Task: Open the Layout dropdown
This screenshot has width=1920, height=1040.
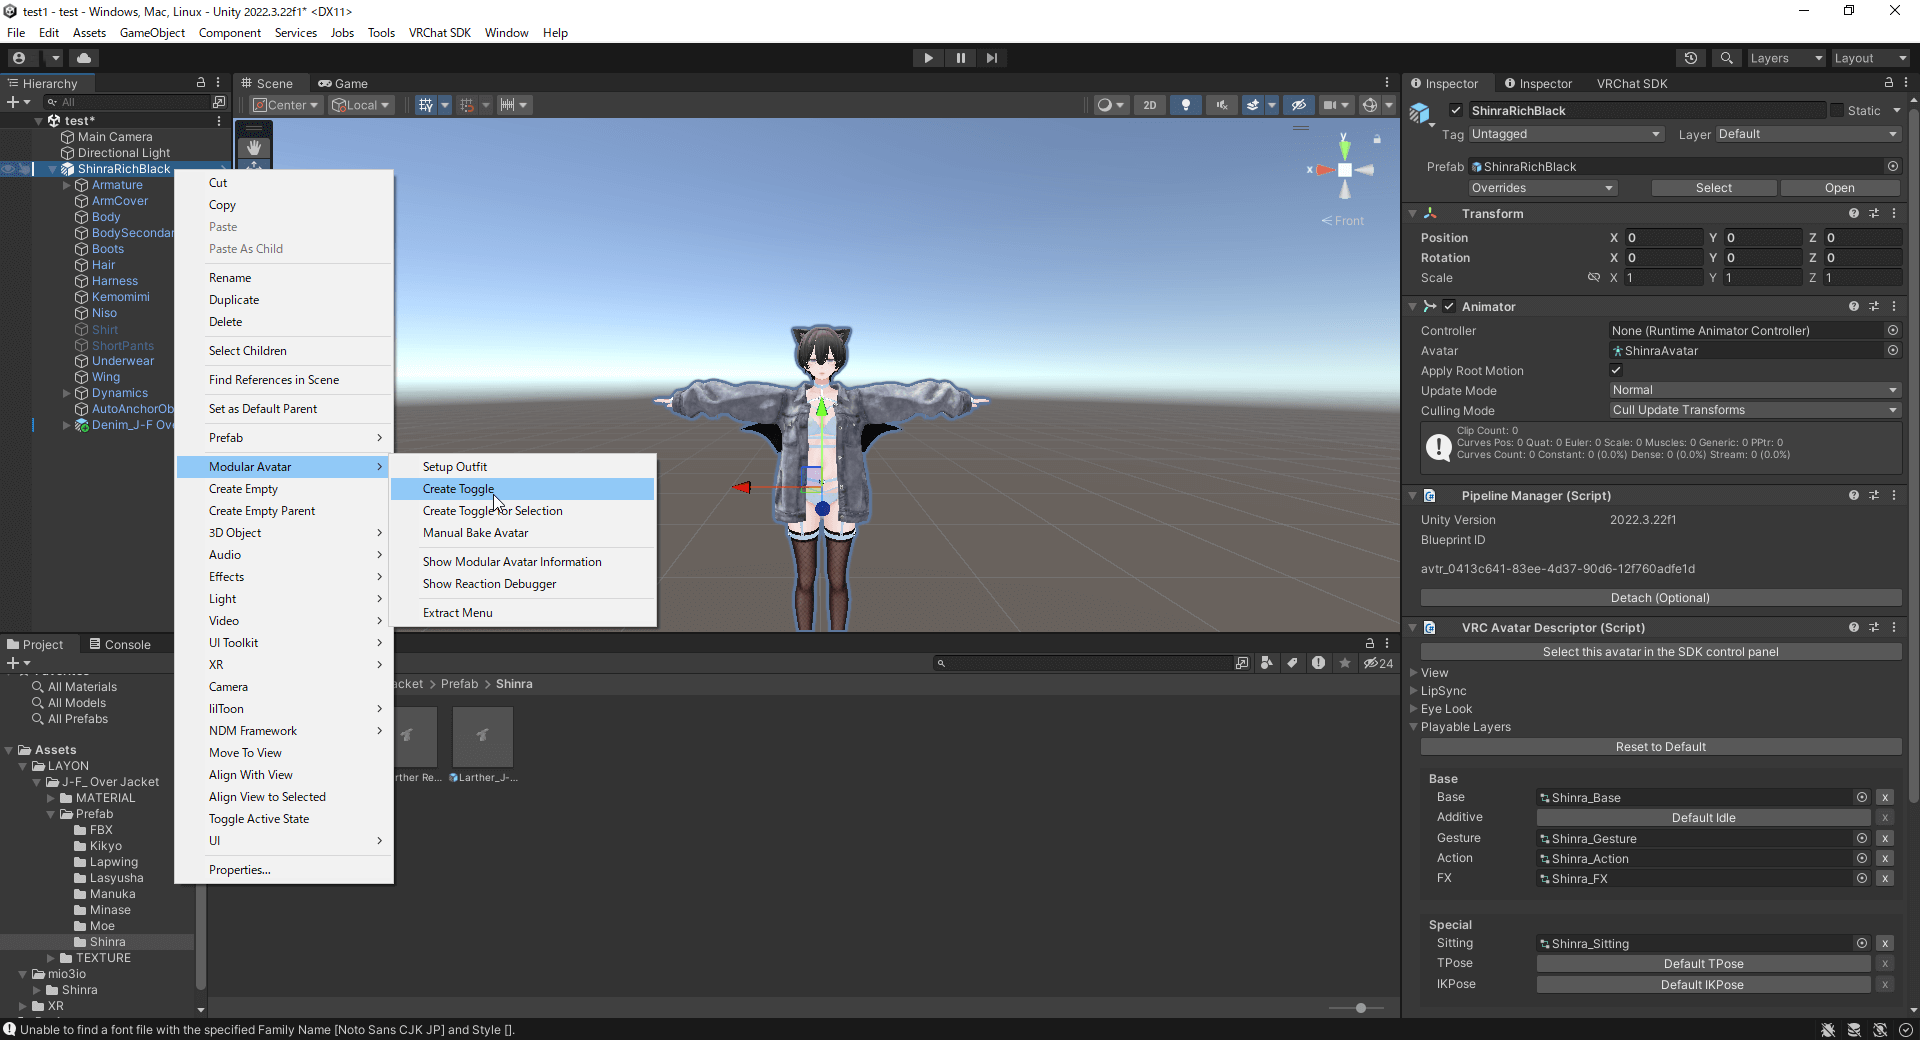Action: 1871,58
